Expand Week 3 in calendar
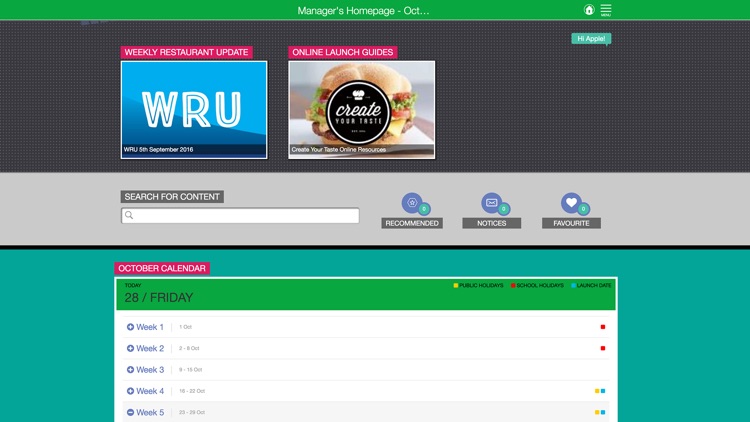 click(130, 369)
